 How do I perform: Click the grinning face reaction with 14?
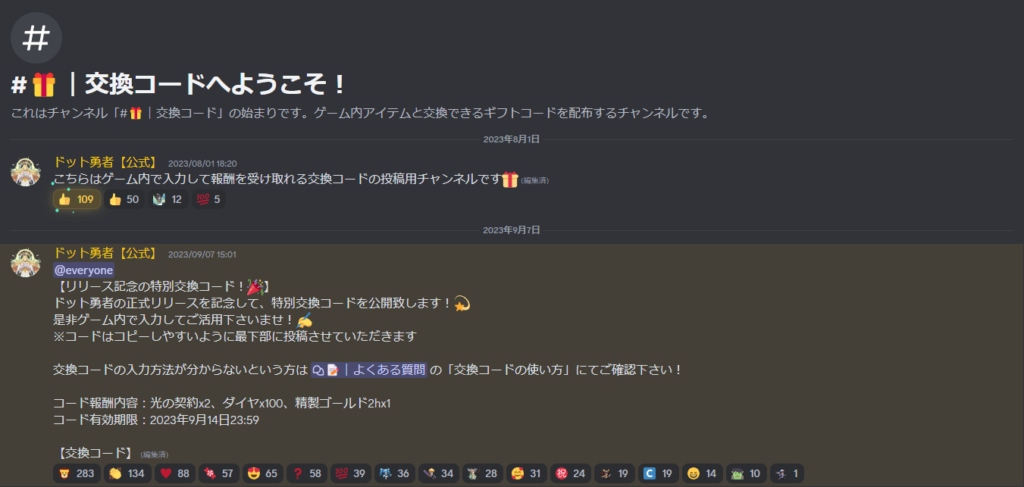click(x=702, y=473)
